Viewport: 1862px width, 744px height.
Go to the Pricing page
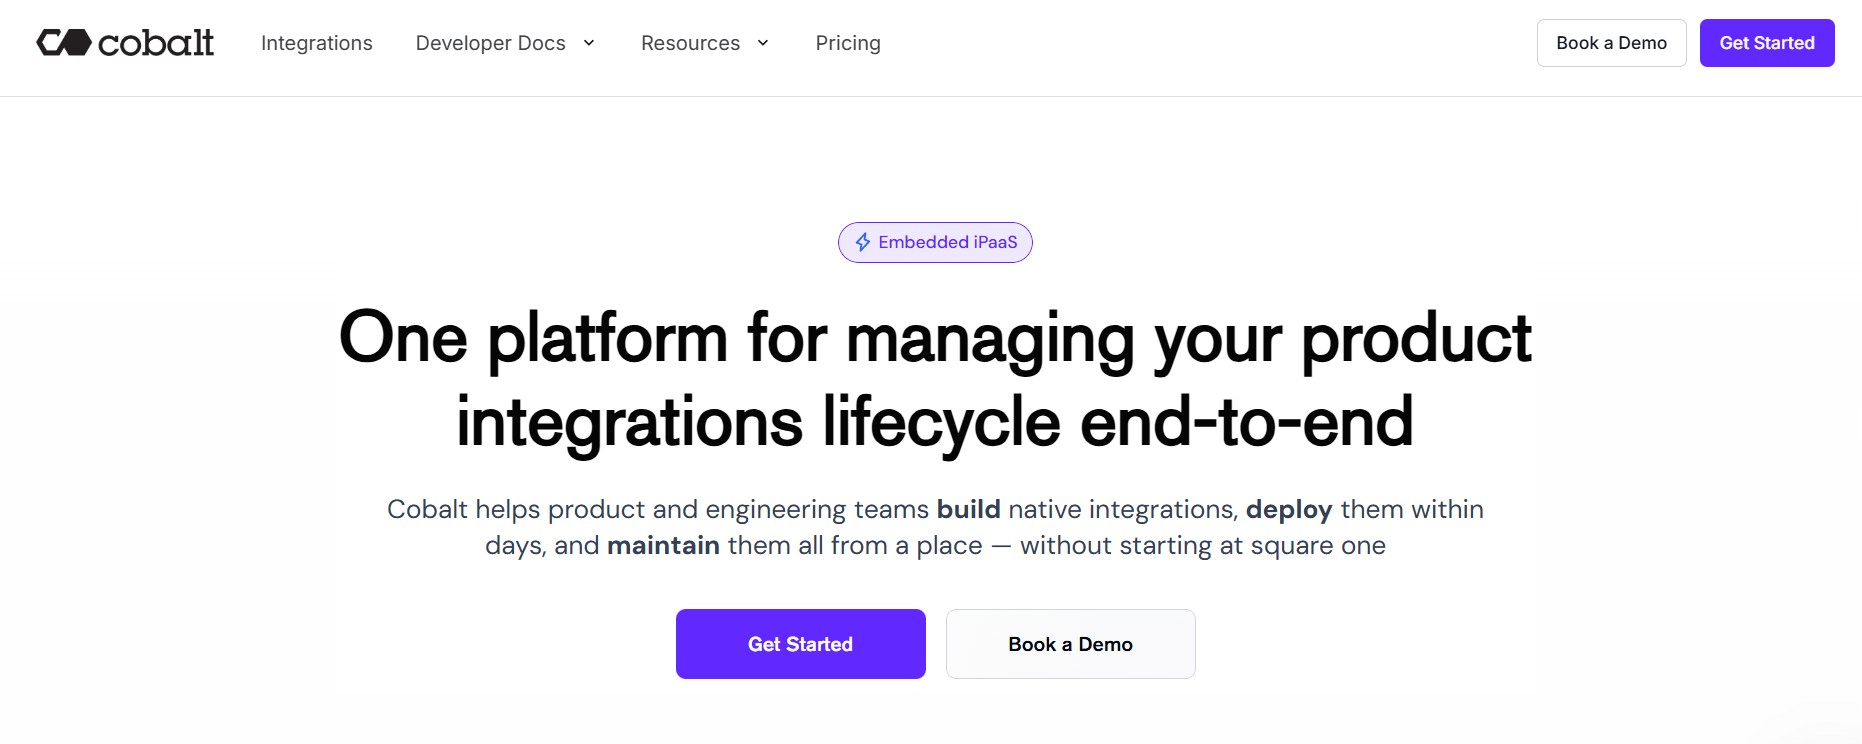click(x=848, y=43)
